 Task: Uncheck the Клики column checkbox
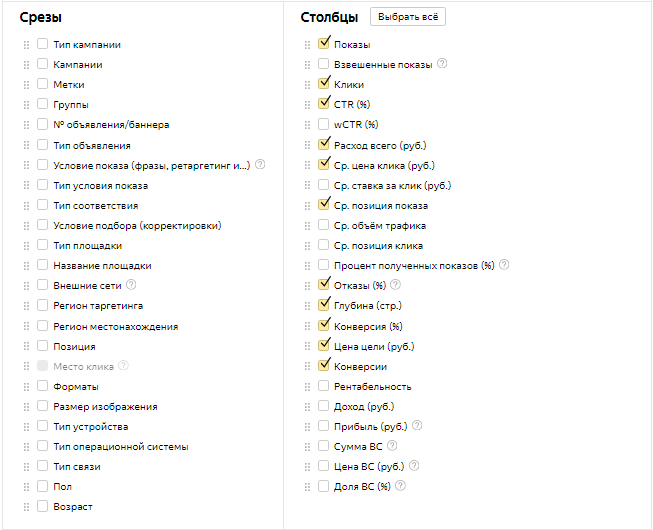pos(324,83)
